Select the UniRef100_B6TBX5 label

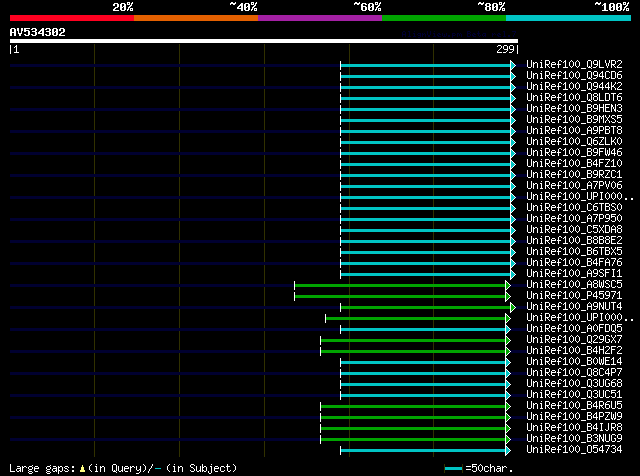[574, 252]
